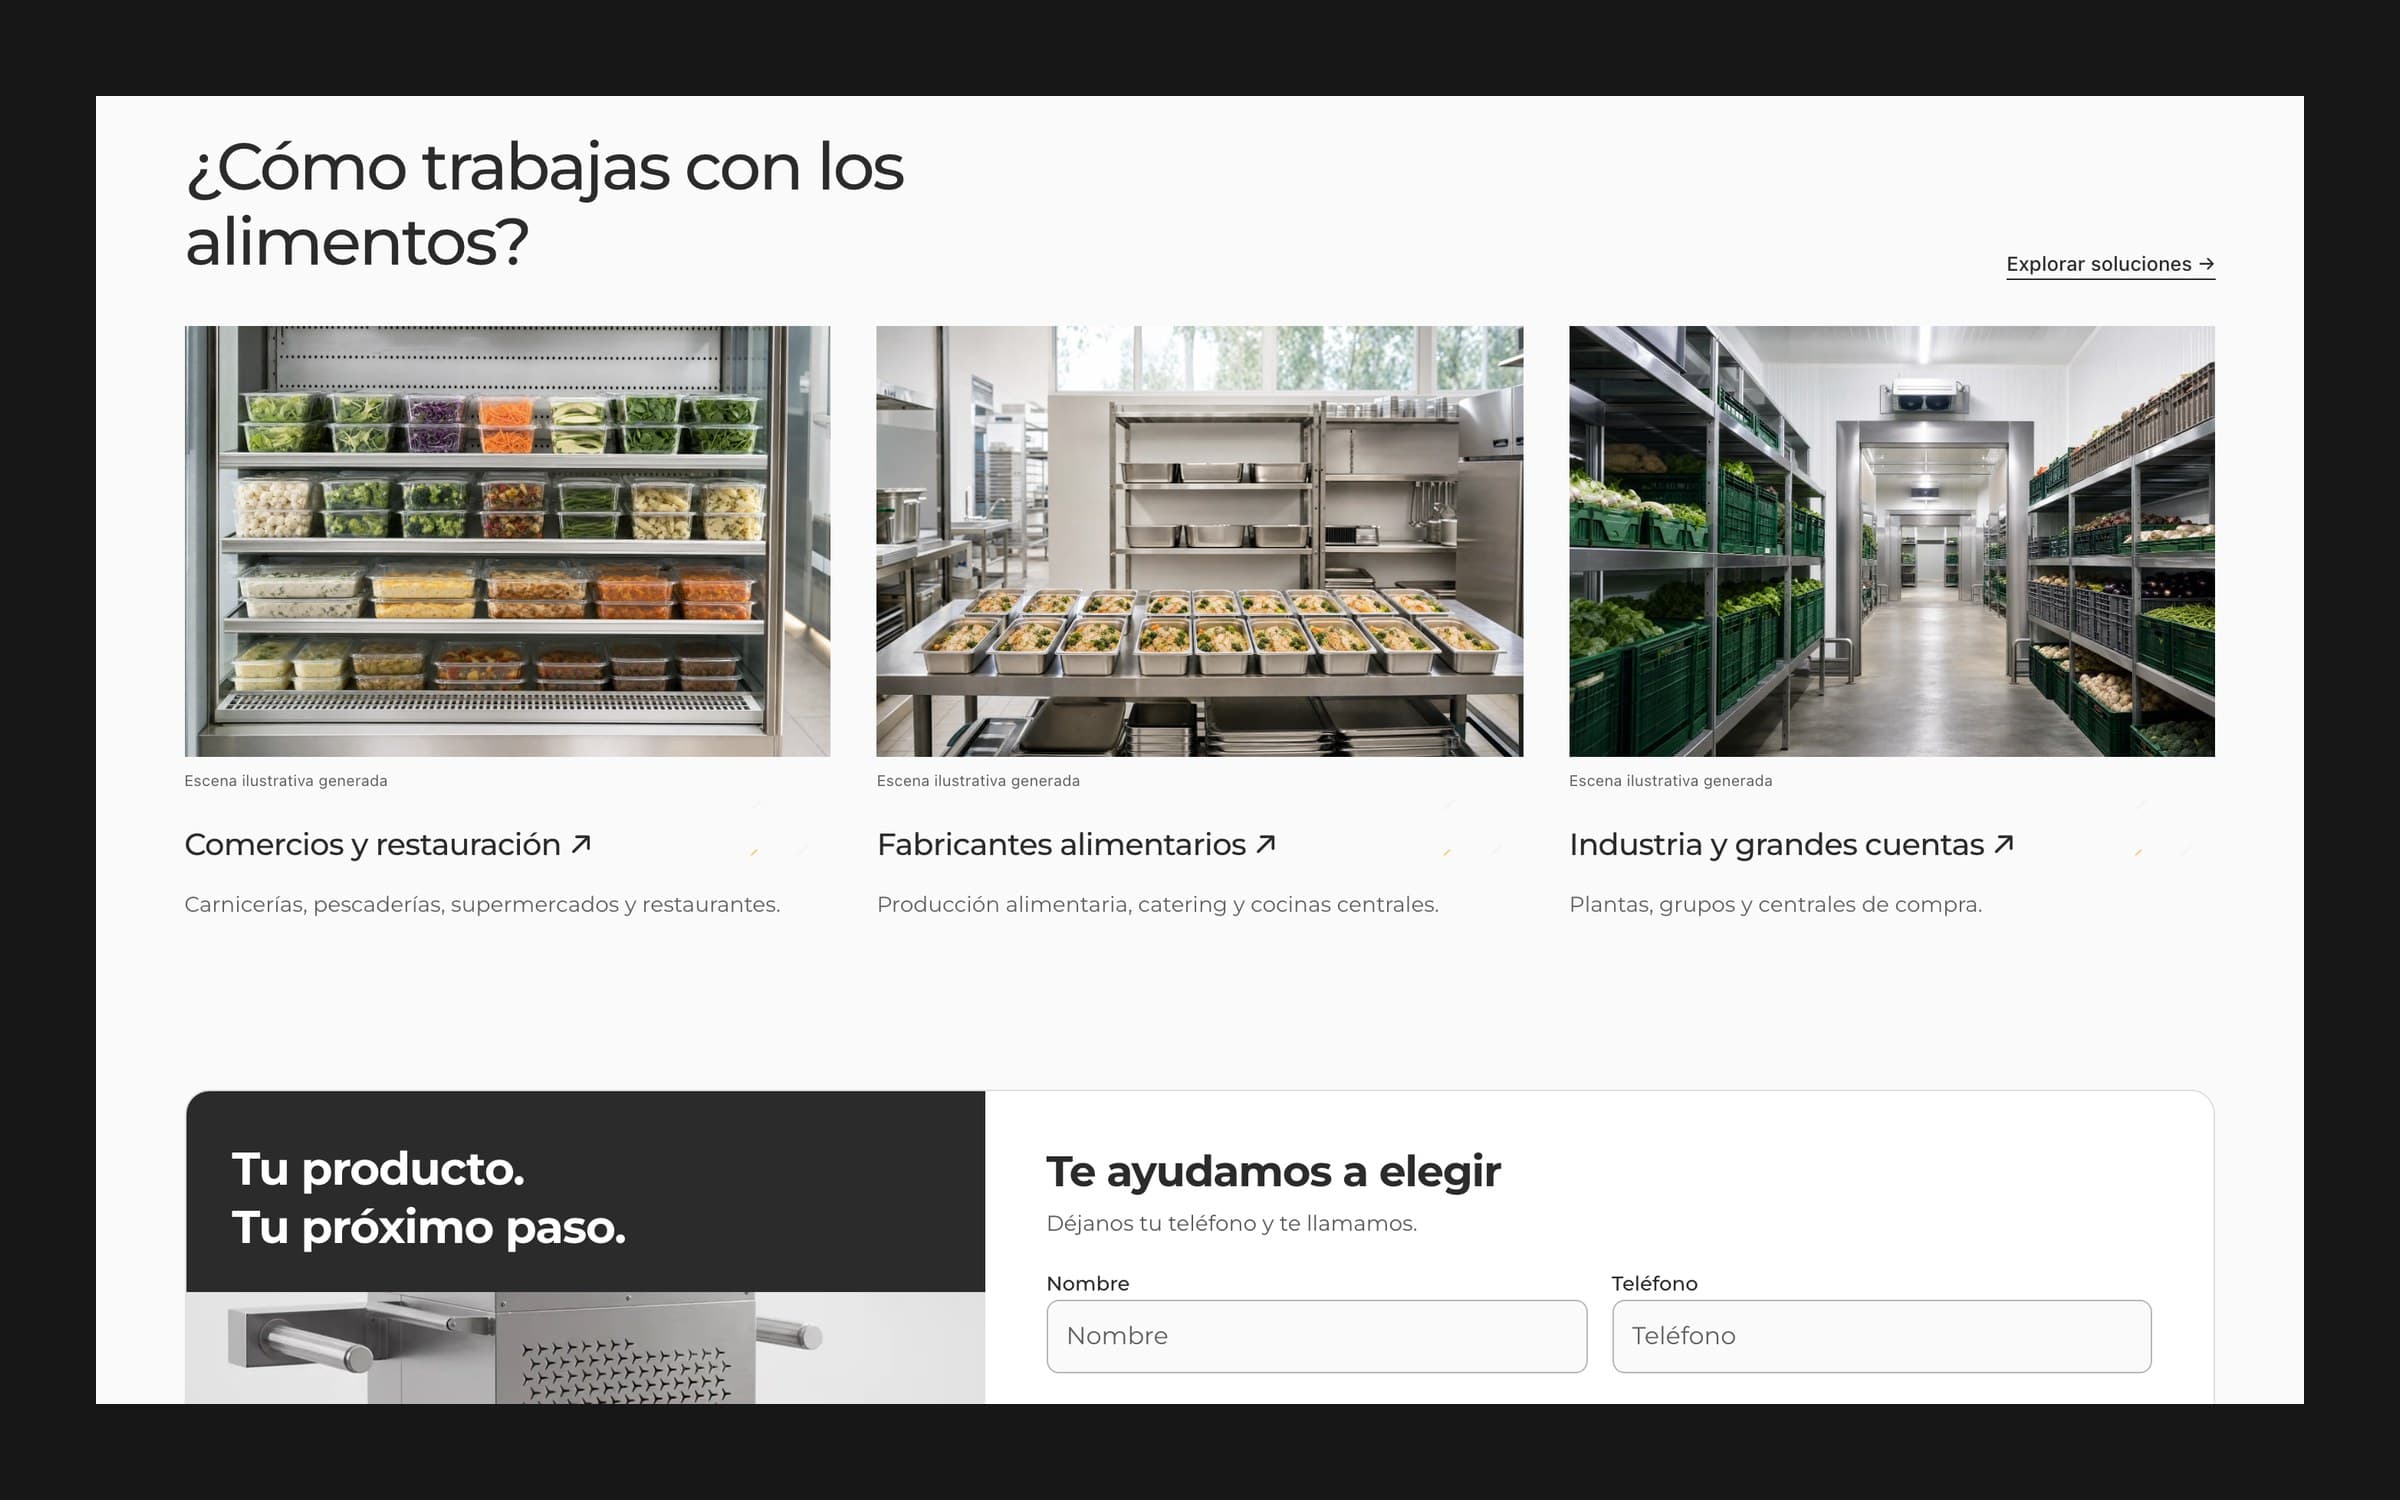Click the arrow beside Industria y grandes cuentas
2400x1500 pixels.
tap(2003, 844)
